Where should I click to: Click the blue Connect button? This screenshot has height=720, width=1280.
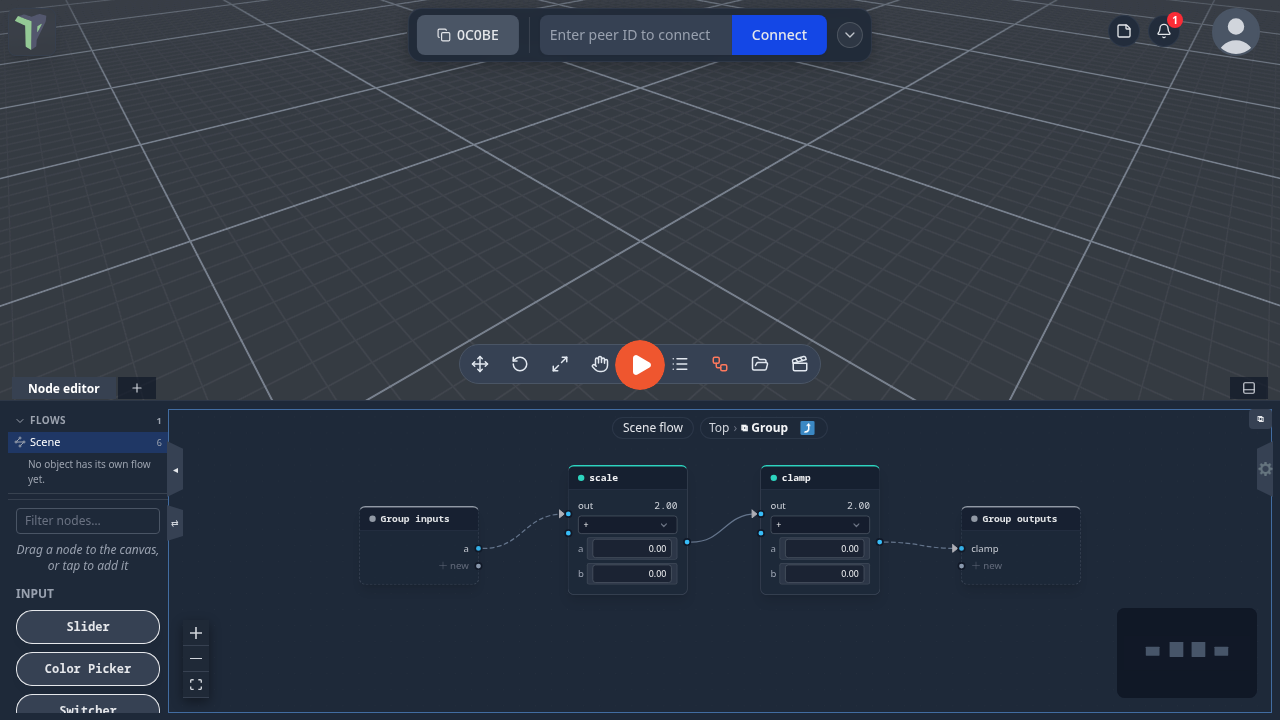(779, 35)
